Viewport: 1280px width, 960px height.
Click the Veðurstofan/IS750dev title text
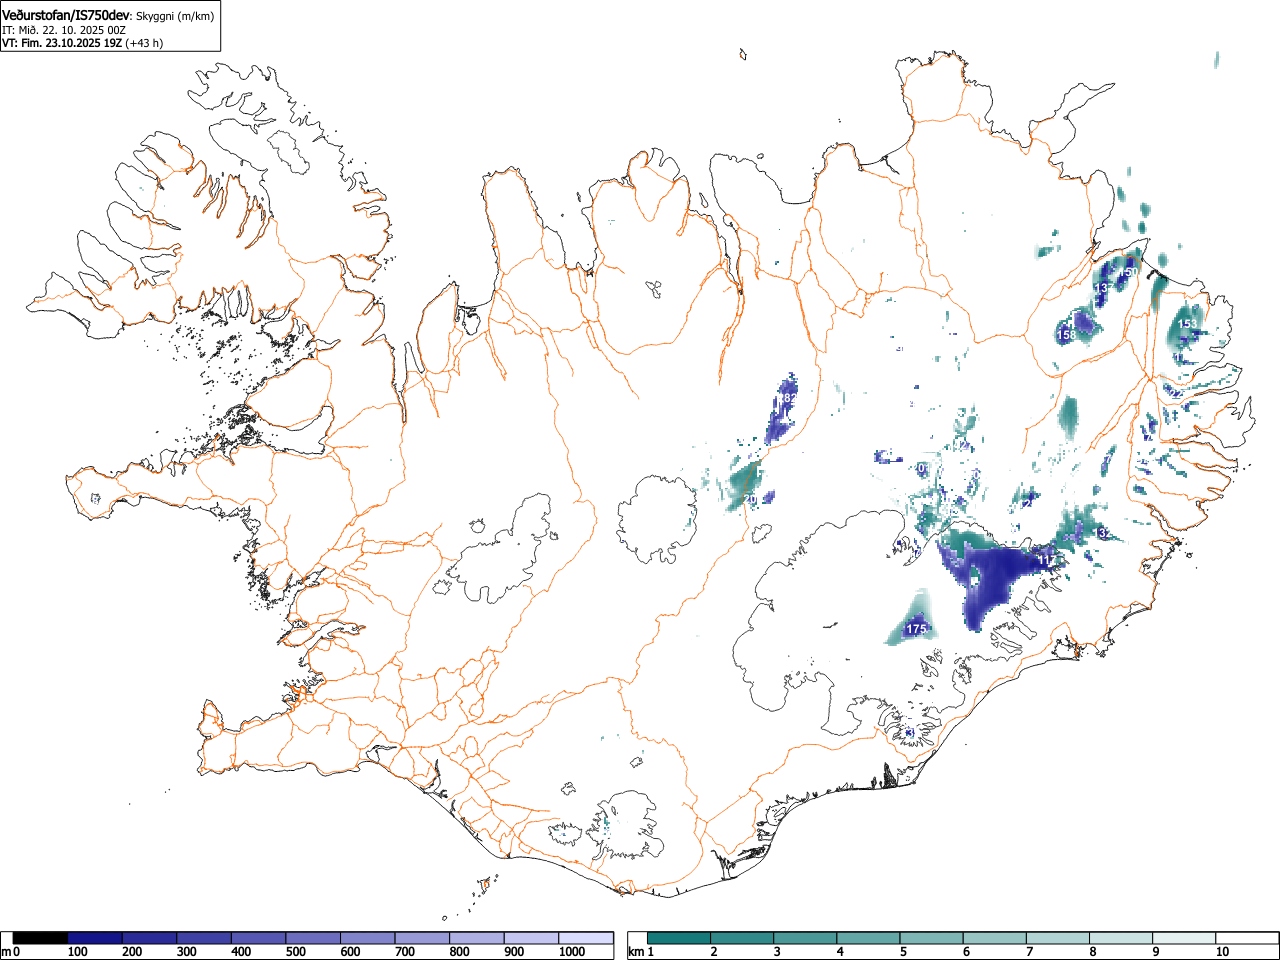[x=66, y=15]
